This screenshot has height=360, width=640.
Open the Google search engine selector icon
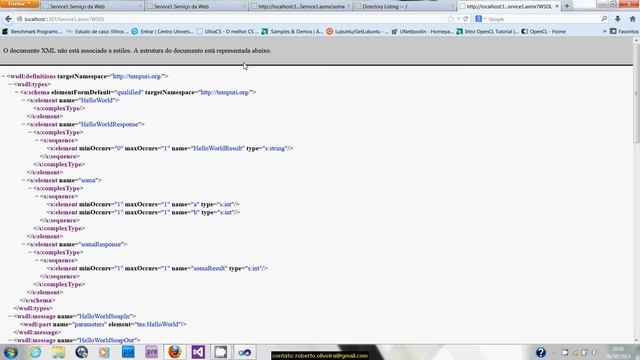pyautogui.click(x=479, y=19)
